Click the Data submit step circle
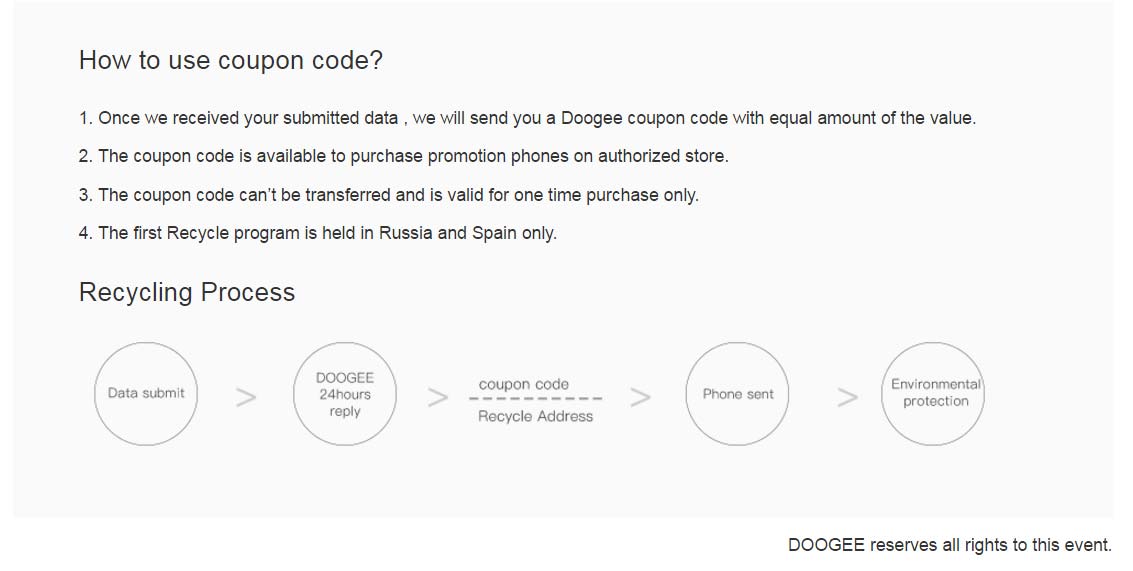This screenshot has width=1133, height=571. point(146,394)
